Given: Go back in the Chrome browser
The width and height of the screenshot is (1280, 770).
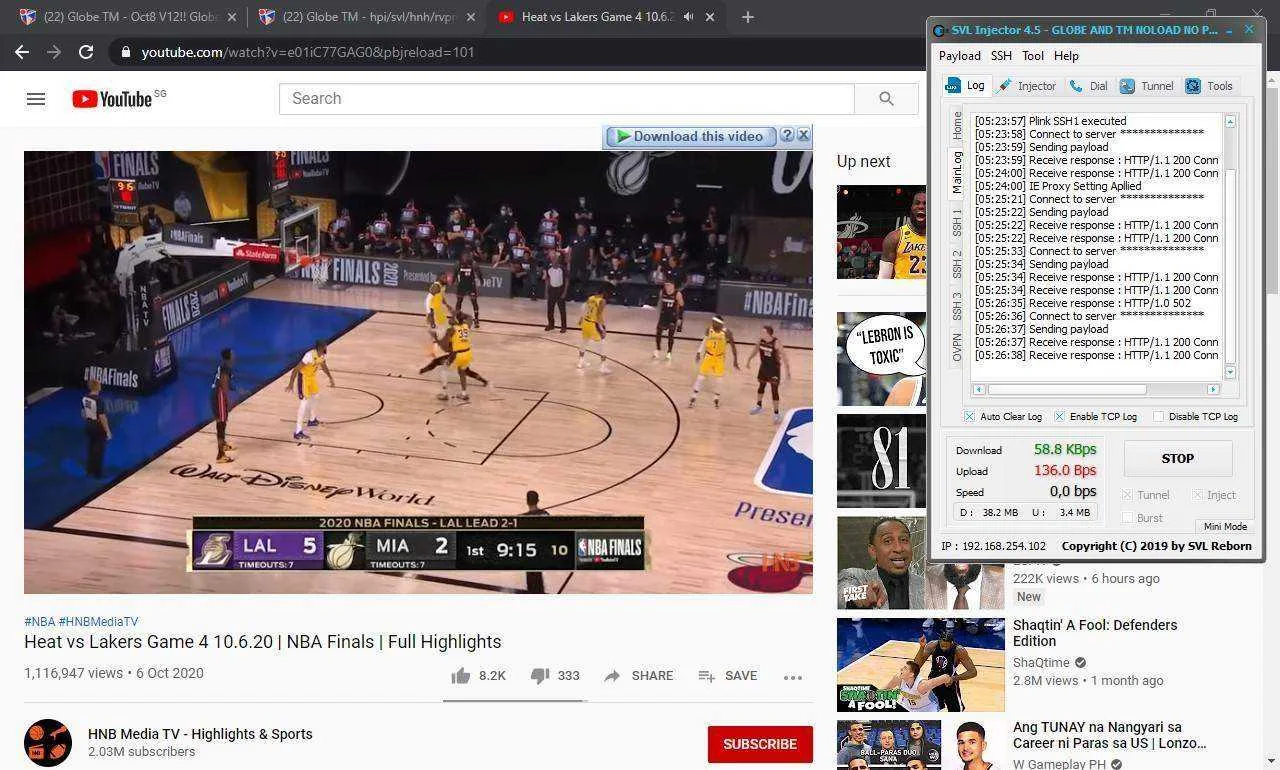Looking at the screenshot, I should click(22, 52).
